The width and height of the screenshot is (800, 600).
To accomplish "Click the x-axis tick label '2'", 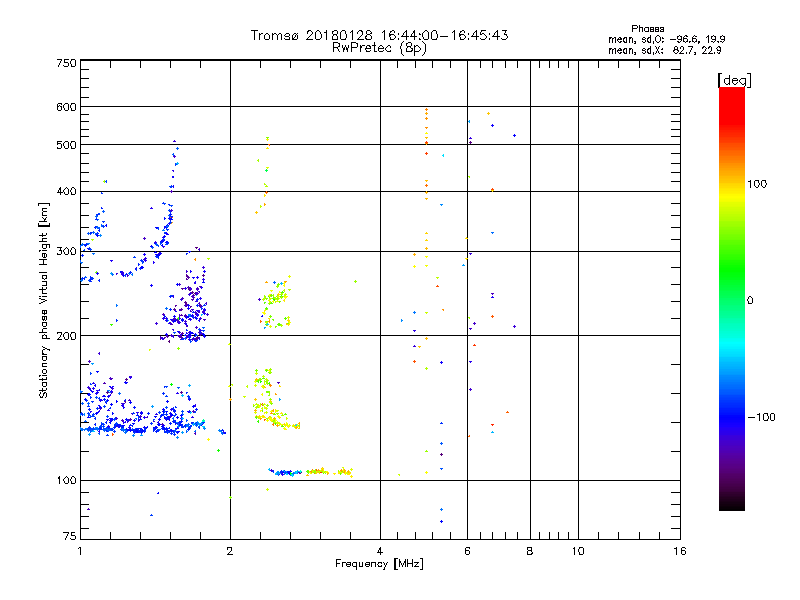I will point(230,551).
